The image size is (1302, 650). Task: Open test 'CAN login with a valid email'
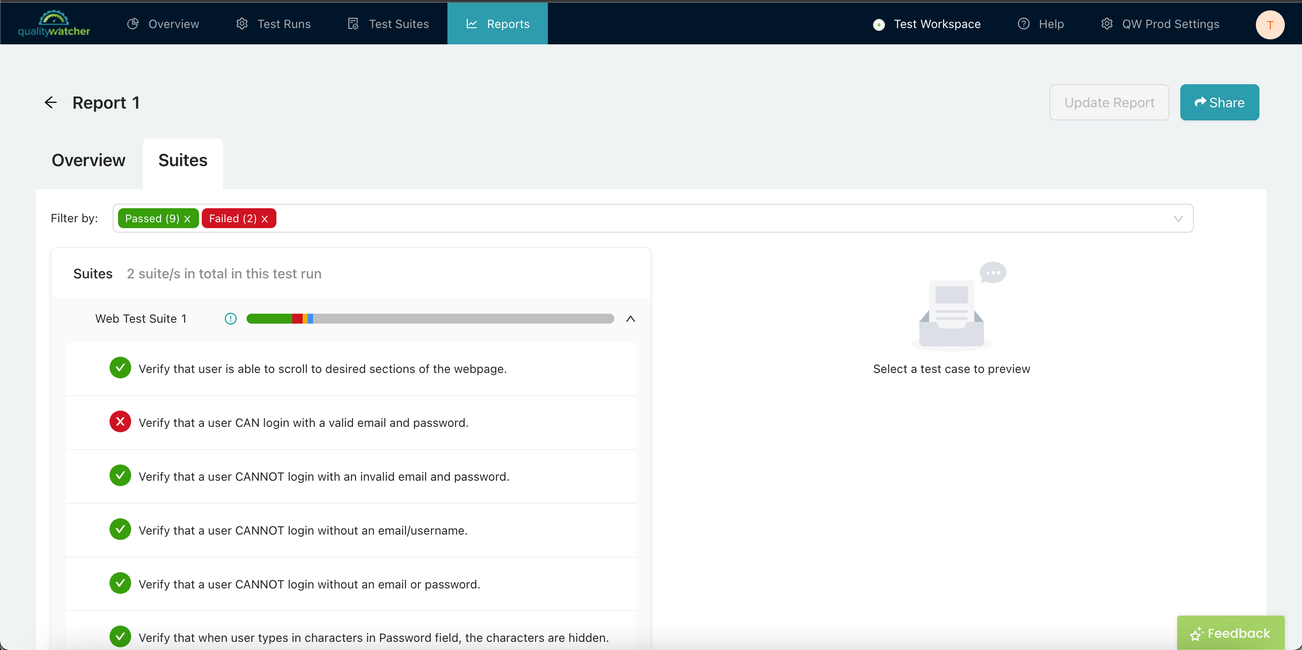coord(351,423)
